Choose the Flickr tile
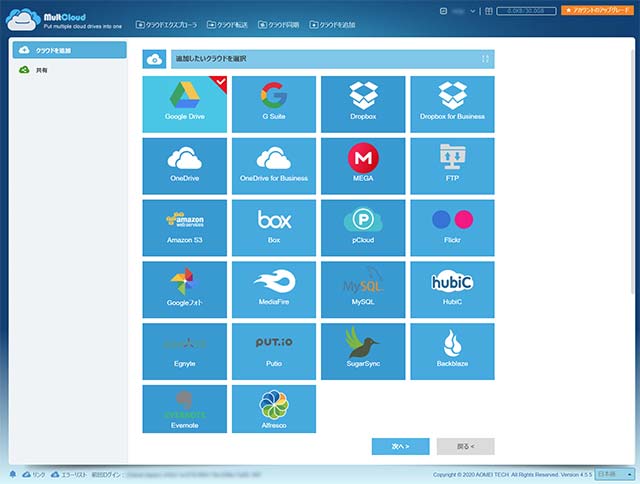The height and width of the screenshot is (484, 640). [x=452, y=228]
